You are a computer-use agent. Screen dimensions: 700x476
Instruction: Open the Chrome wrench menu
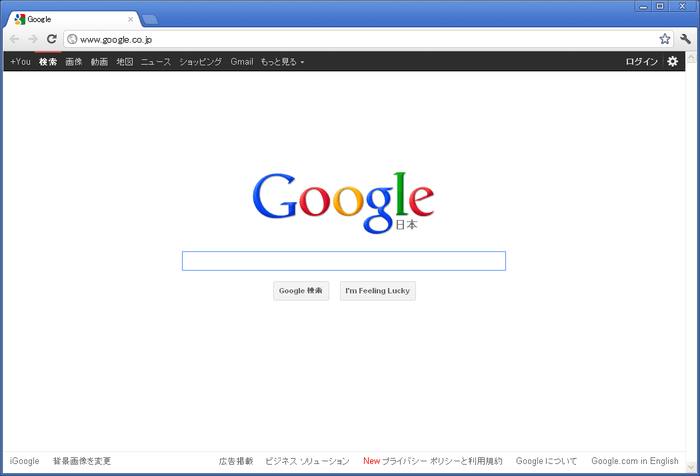tap(686, 39)
